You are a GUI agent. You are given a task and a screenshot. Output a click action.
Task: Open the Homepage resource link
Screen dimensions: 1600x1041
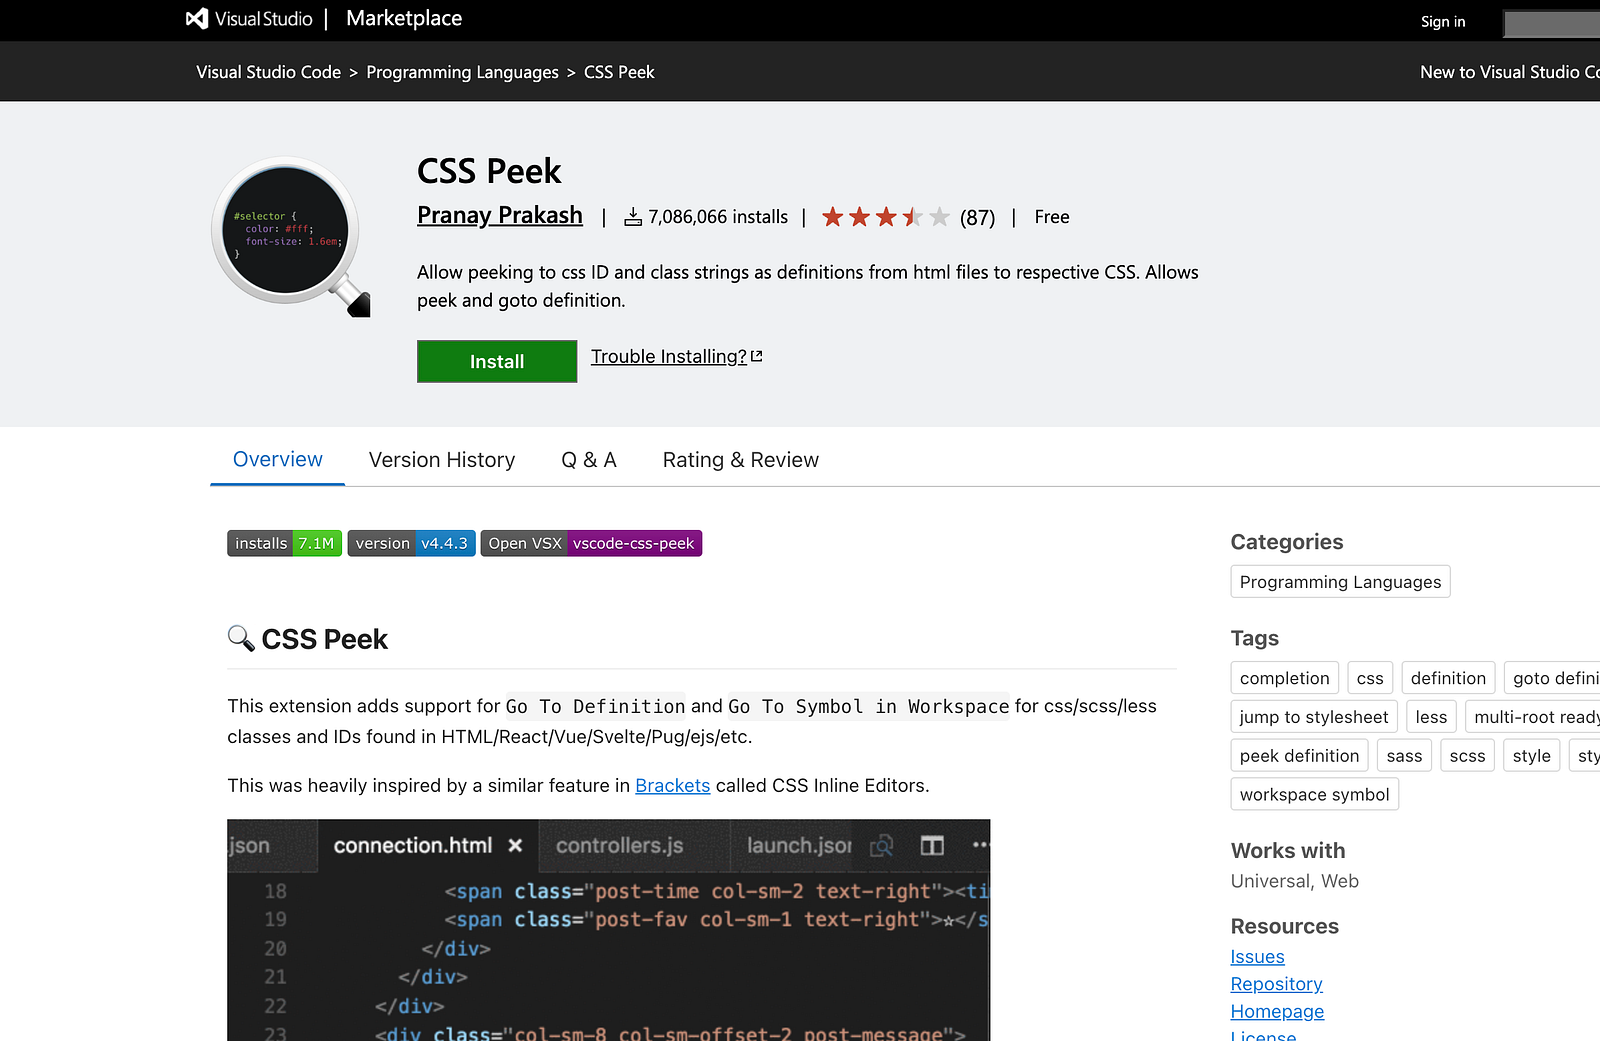coord(1277,1011)
